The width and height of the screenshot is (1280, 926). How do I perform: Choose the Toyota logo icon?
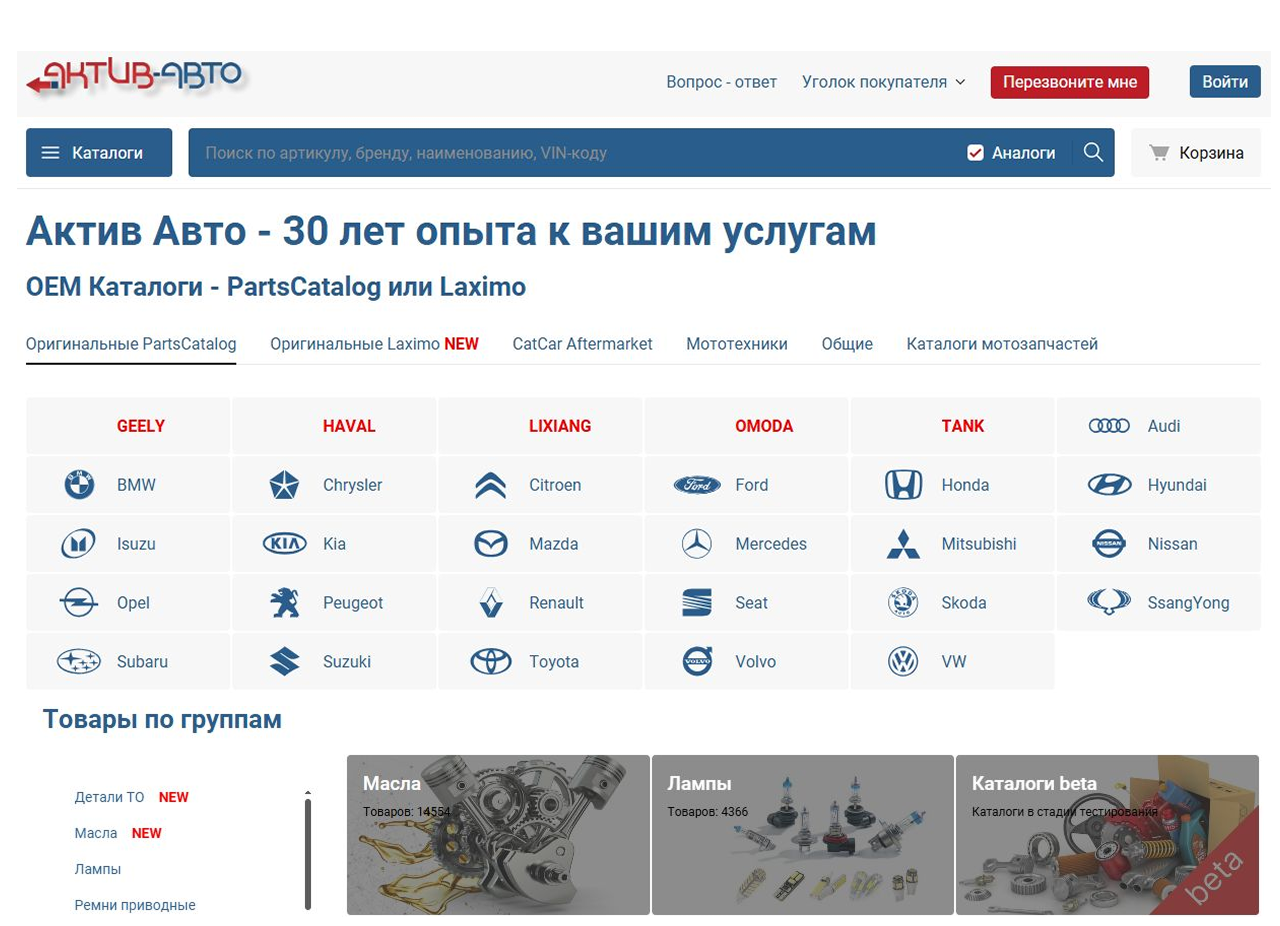491,662
